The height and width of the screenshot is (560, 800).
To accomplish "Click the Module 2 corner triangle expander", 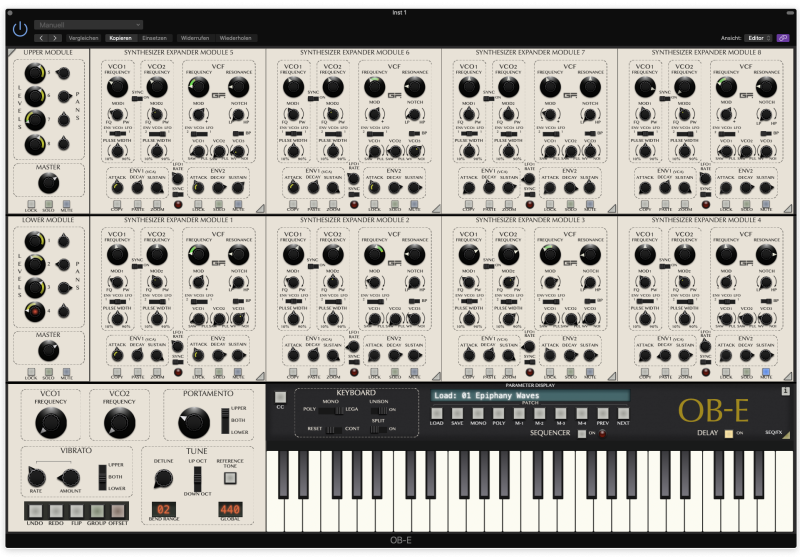I will coord(437,376).
